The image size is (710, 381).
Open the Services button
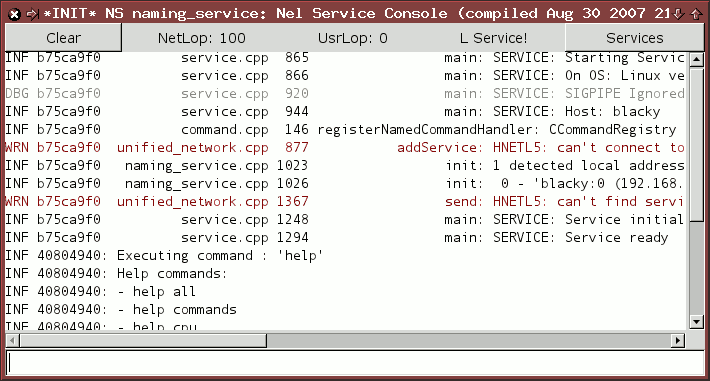[634, 38]
